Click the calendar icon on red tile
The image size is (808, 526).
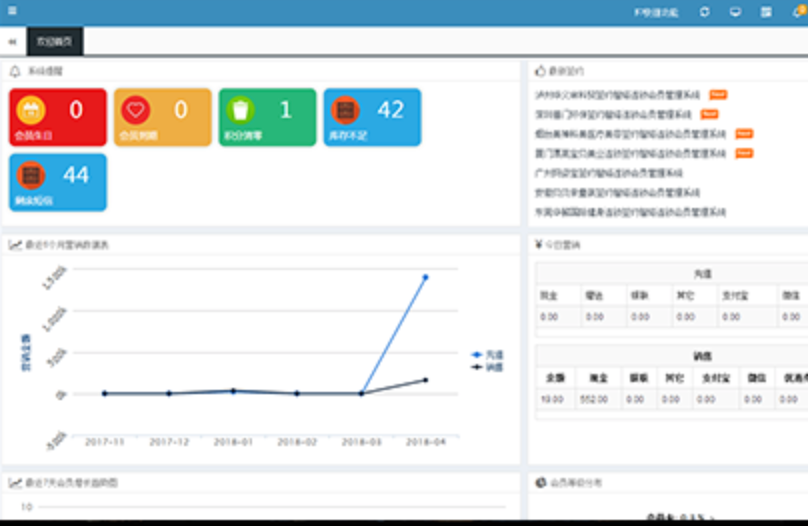tap(31, 109)
